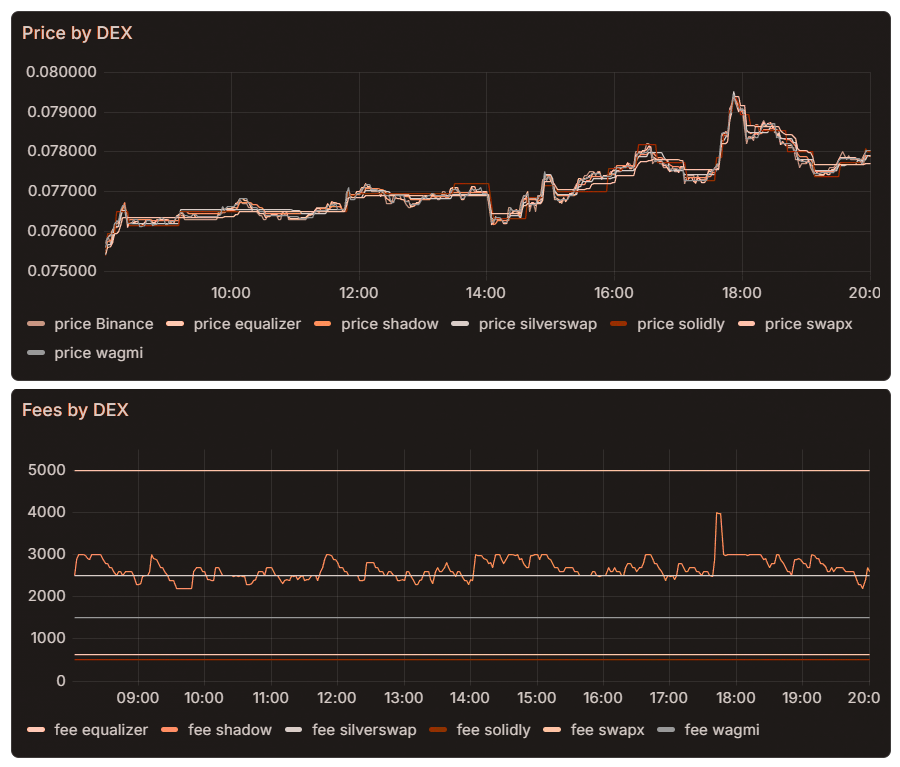This screenshot has width=900, height=767.
Task: Hide the 'price solidly' series
Action: click(x=683, y=324)
